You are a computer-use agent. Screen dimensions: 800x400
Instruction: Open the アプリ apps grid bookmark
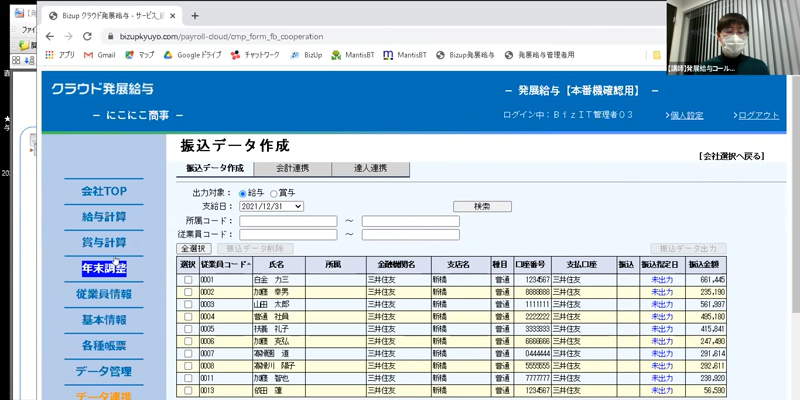(x=60, y=55)
